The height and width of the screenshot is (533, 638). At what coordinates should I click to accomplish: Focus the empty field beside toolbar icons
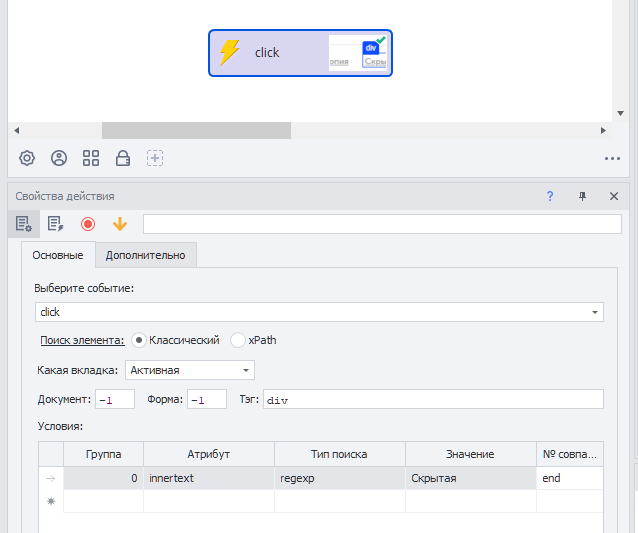pyautogui.click(x=382, y=224)
